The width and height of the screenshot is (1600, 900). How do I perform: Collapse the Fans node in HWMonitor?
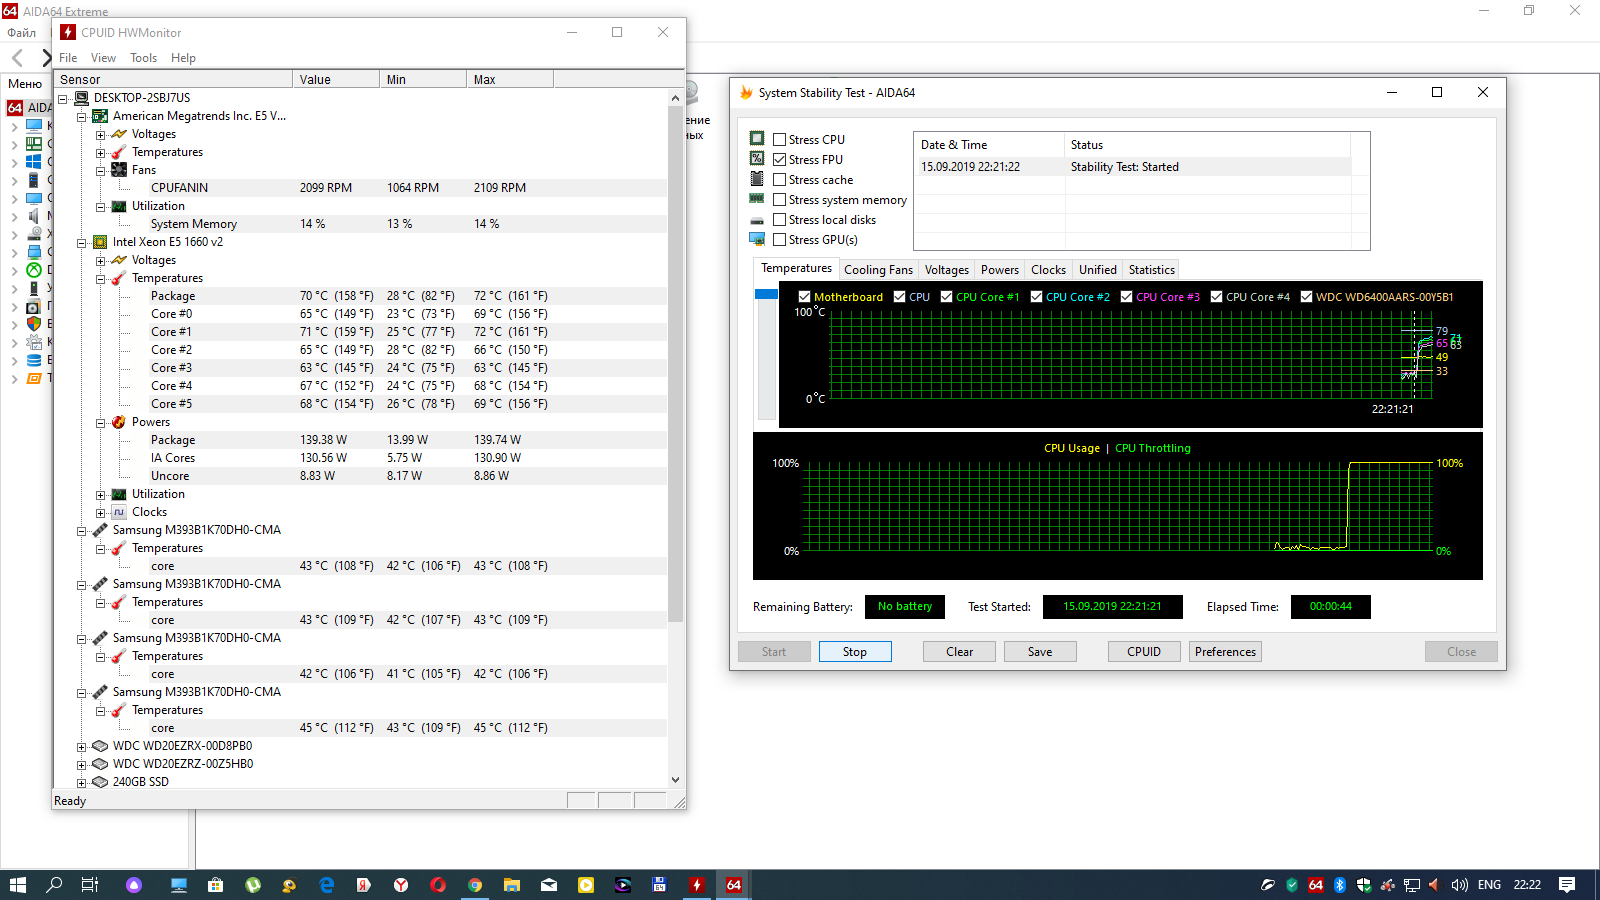tap(101, 170)
